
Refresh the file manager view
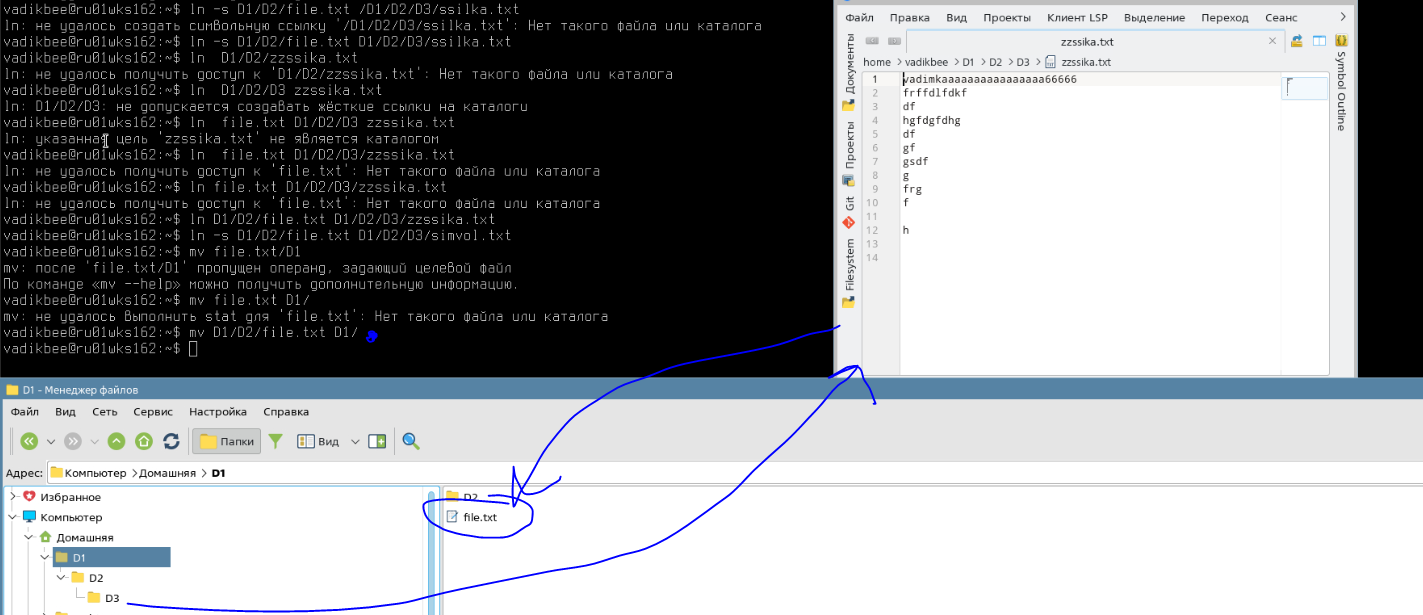tap(171, 441)
